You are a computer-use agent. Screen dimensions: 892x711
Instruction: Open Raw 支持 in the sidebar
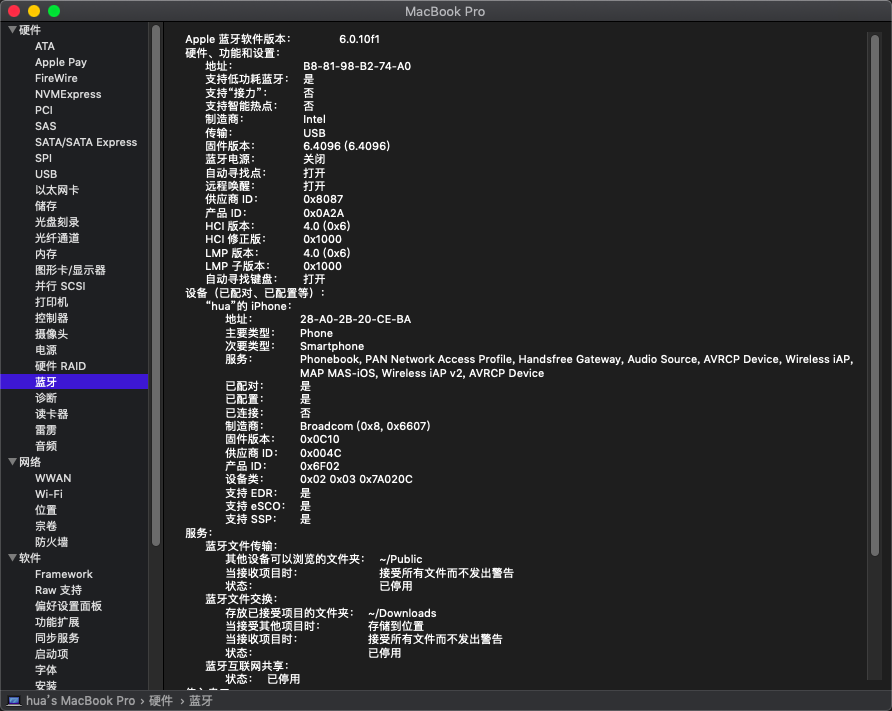(59, 590)
